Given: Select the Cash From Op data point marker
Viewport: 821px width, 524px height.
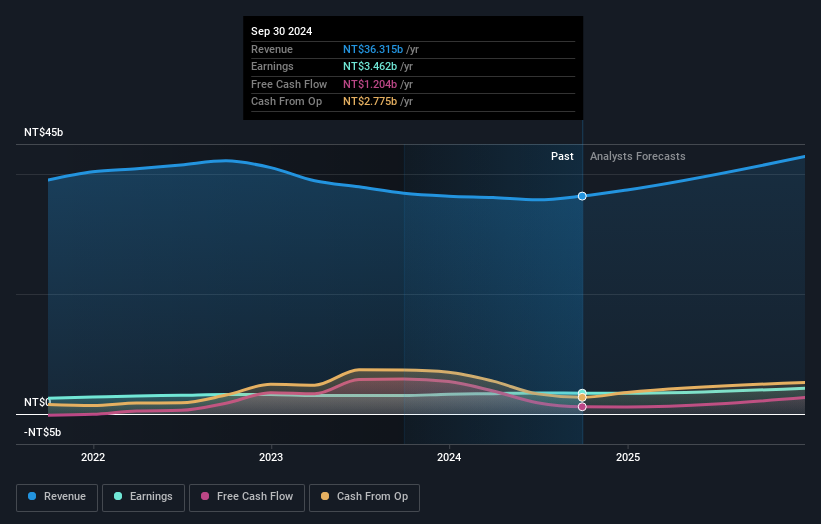Looking at the screenshot, I should point(582,397).
